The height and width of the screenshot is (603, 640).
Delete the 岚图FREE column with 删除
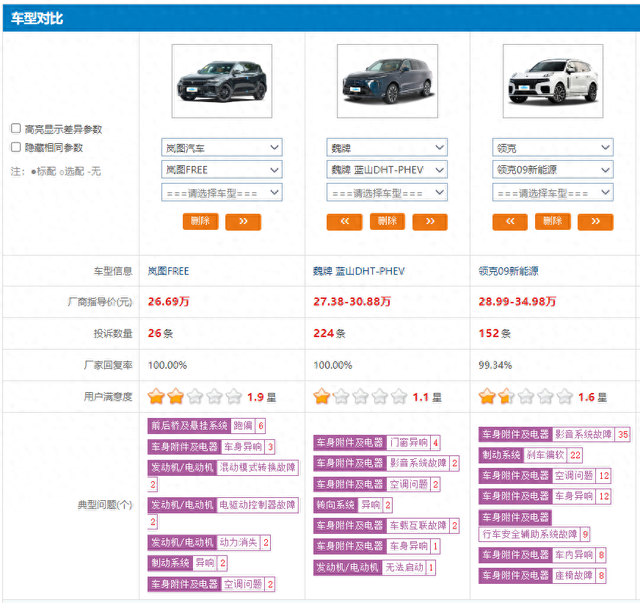(x=200, y=222)
